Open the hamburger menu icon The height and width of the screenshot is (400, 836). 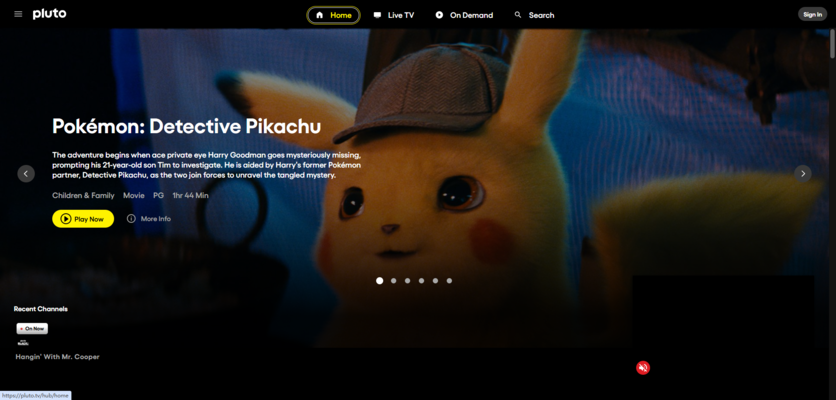18,14
